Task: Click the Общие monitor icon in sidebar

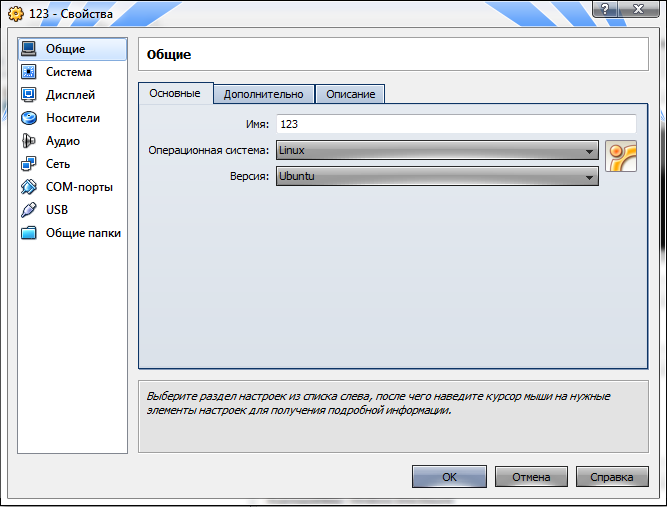Action: (x=29, y=48)
